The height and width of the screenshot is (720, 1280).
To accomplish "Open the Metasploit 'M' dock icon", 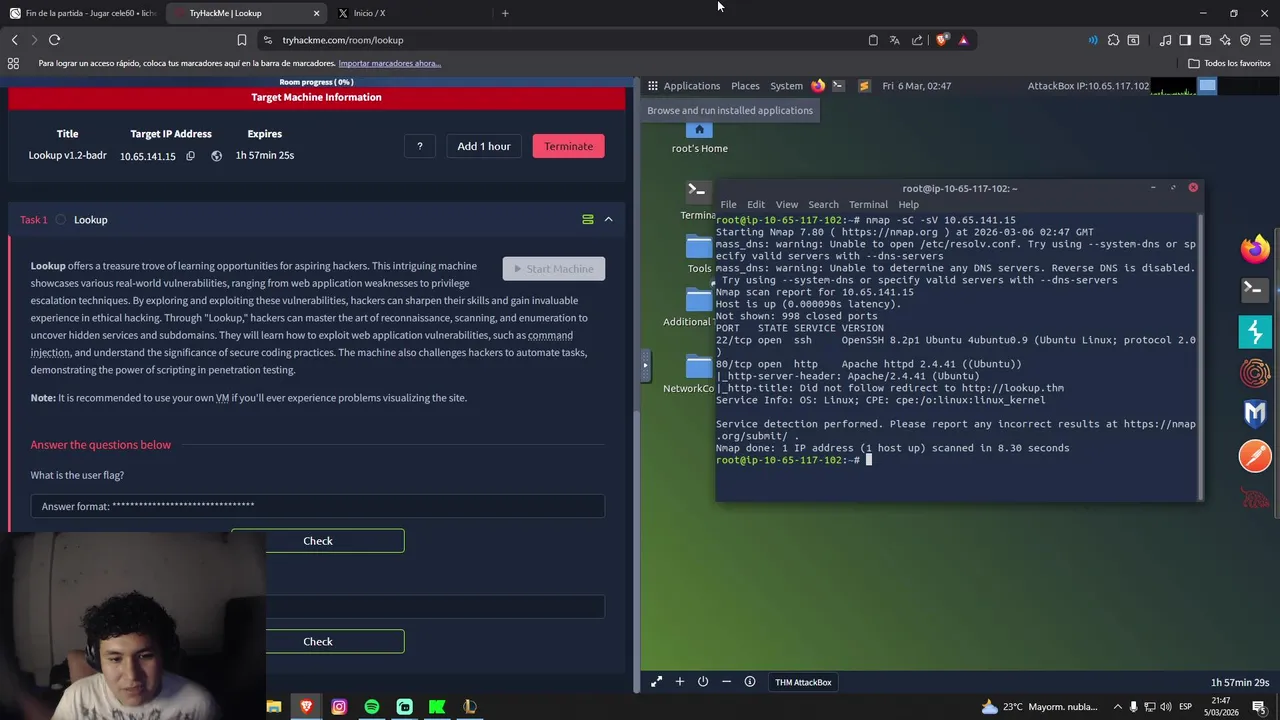I will tap(1255, 413).
